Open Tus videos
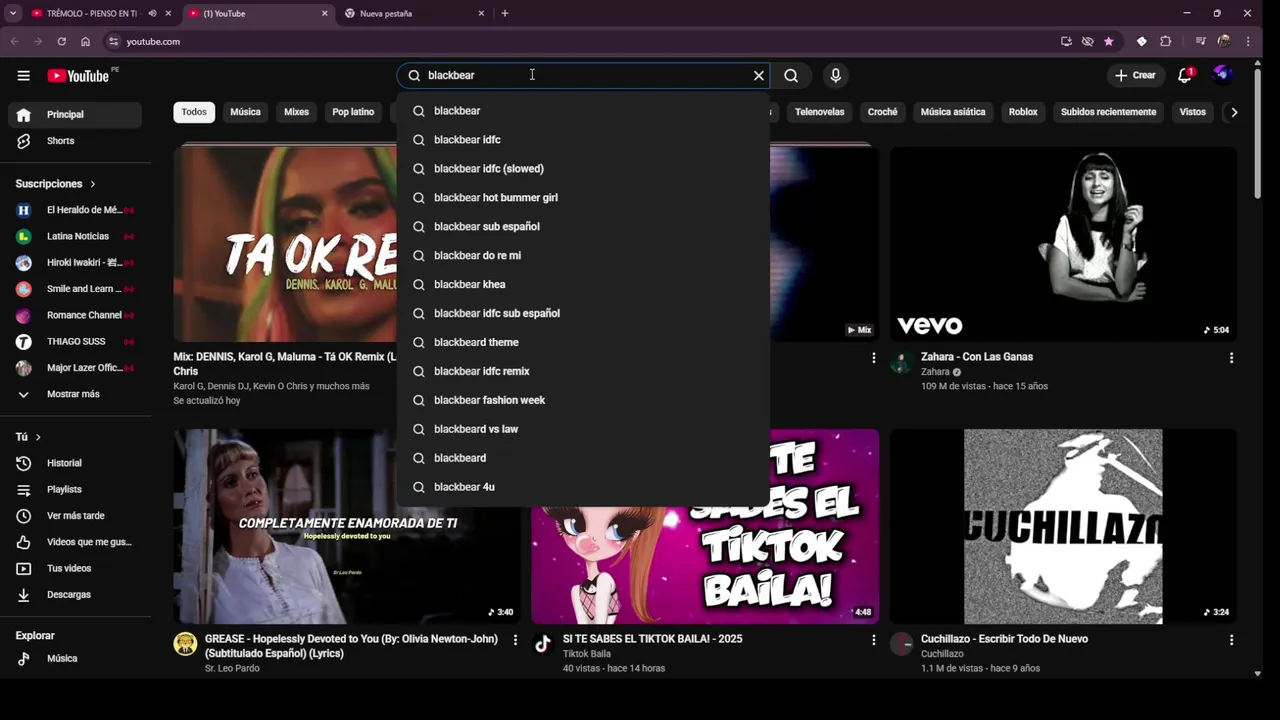The height and width of the screenshot is (720, 1280). (x=75, y=568)
